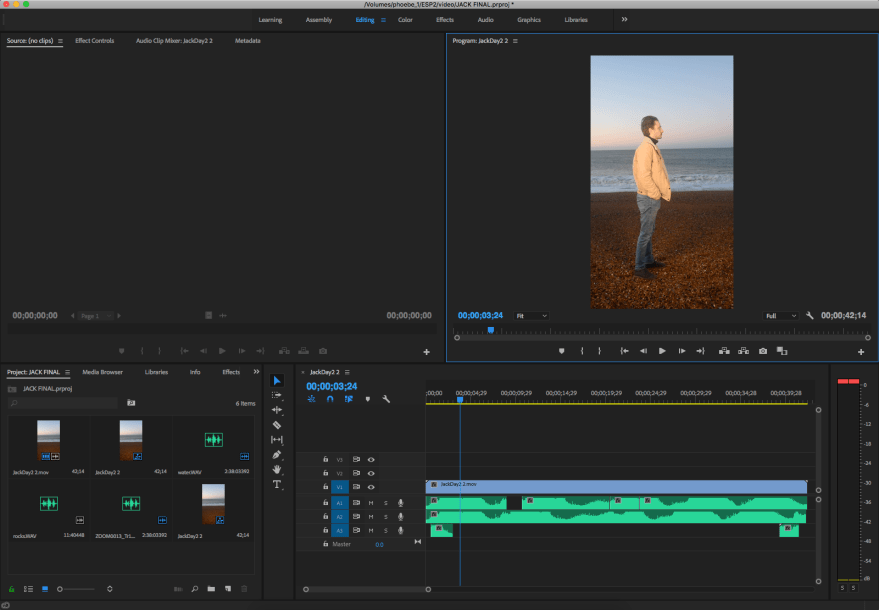The image size is (879, 610).
Task: Select the Pen tool in the tools panel
Action: click(x=278, y=455)
